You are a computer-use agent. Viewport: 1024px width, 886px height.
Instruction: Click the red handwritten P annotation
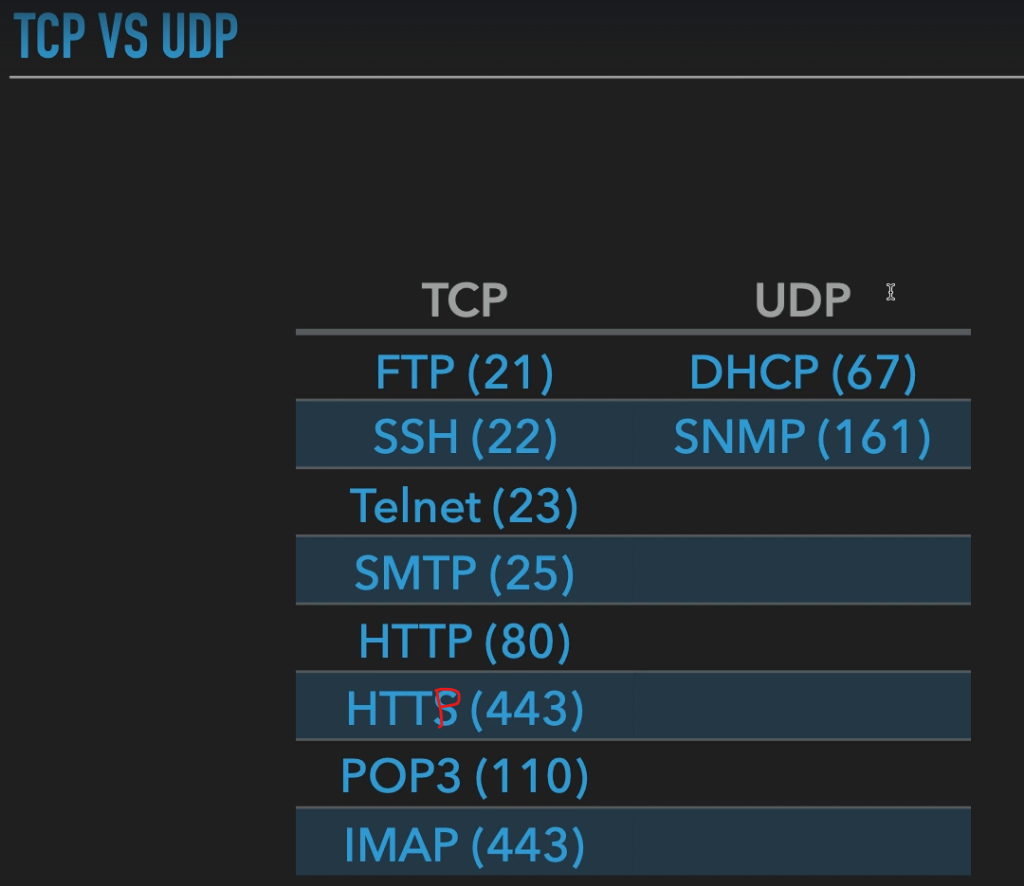(448, 707)
